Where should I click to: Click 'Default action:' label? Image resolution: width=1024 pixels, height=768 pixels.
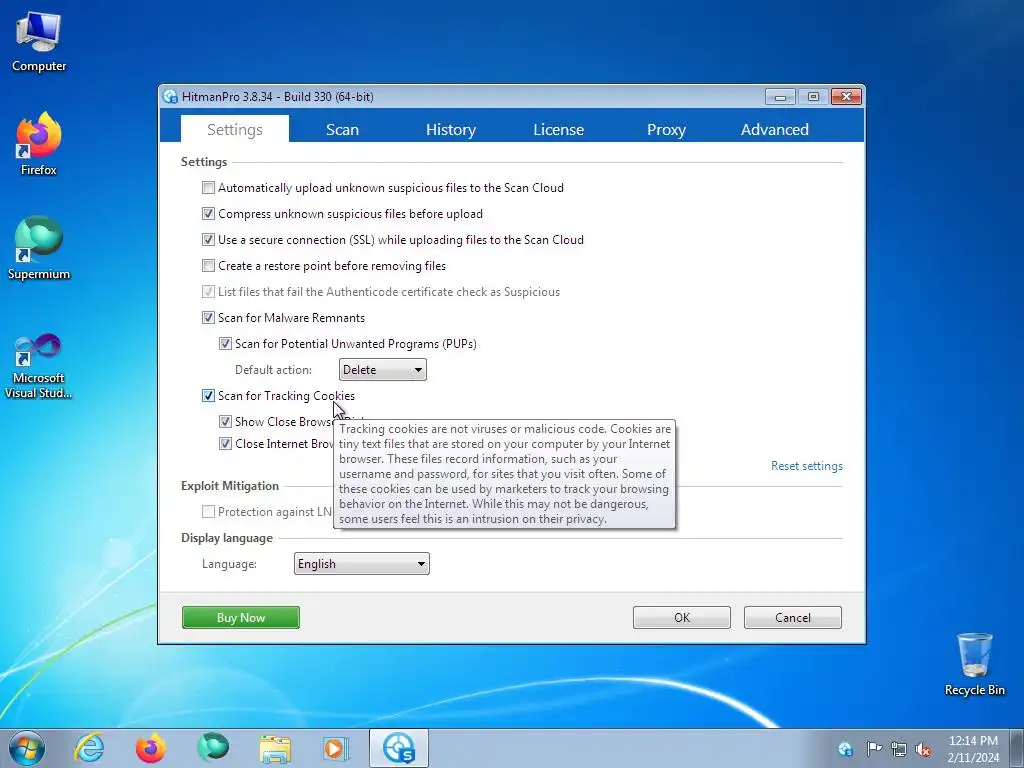(273, 370)
